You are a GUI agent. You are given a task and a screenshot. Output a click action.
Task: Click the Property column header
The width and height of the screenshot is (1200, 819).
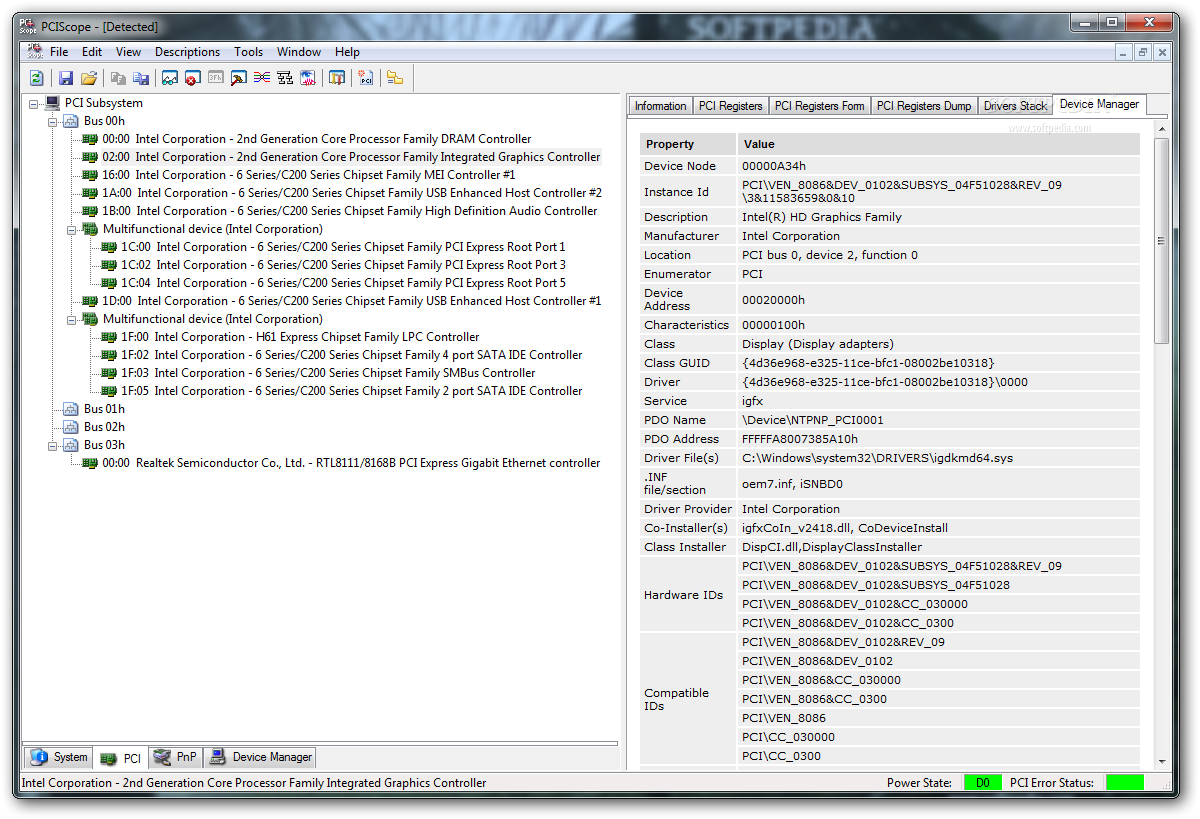688,144
